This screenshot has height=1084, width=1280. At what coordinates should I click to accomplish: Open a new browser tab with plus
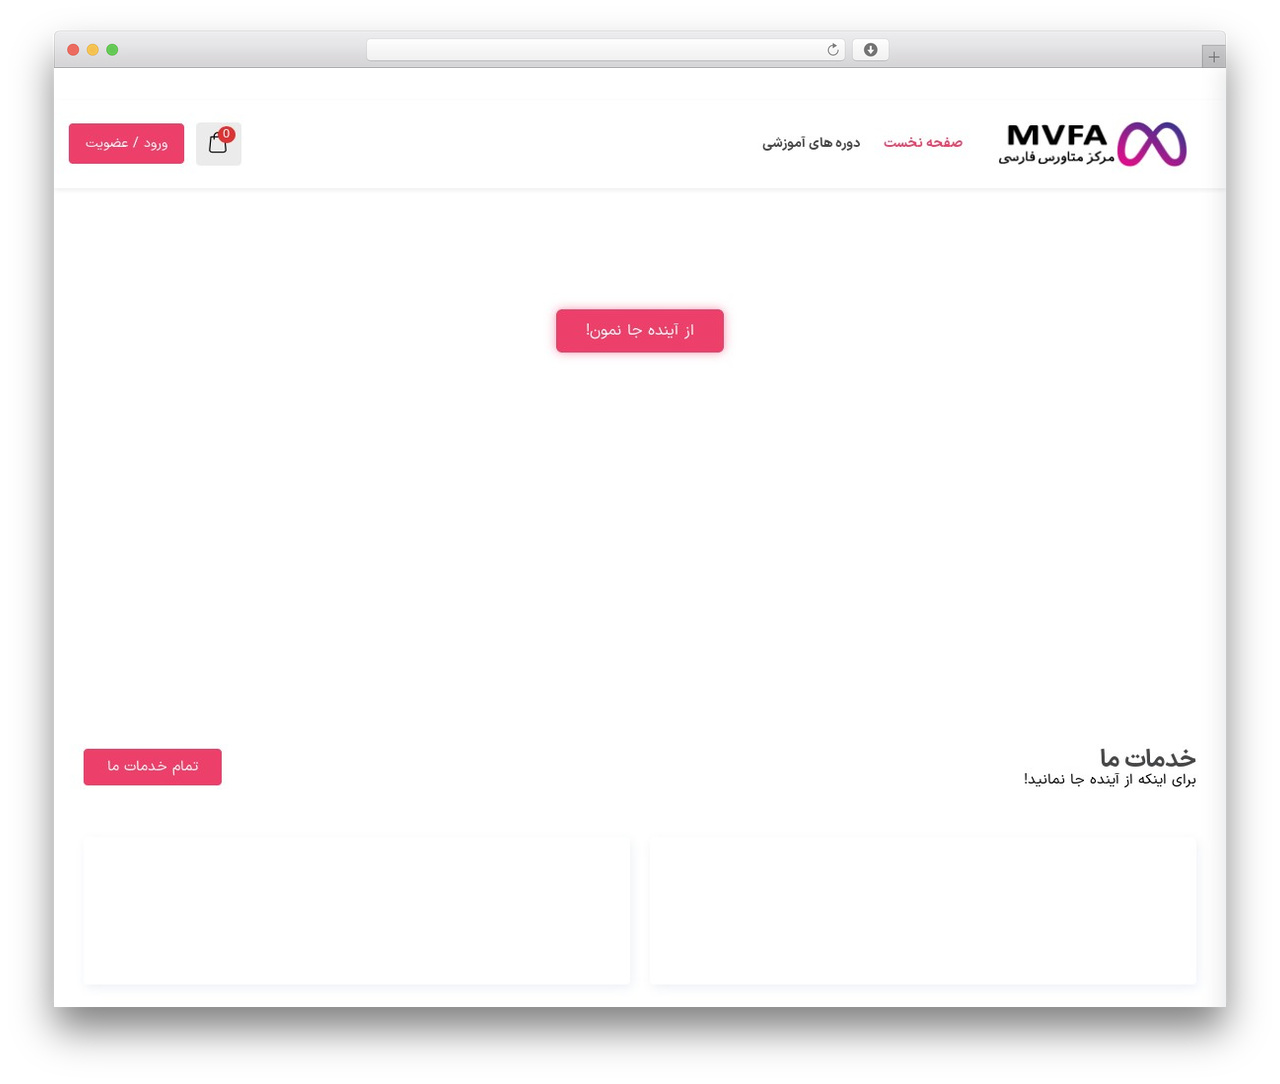click(x=1213, y=57)
